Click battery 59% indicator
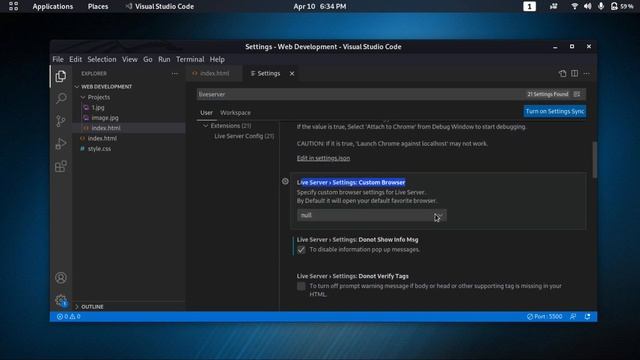640x360 pixels. click(622, 6)
